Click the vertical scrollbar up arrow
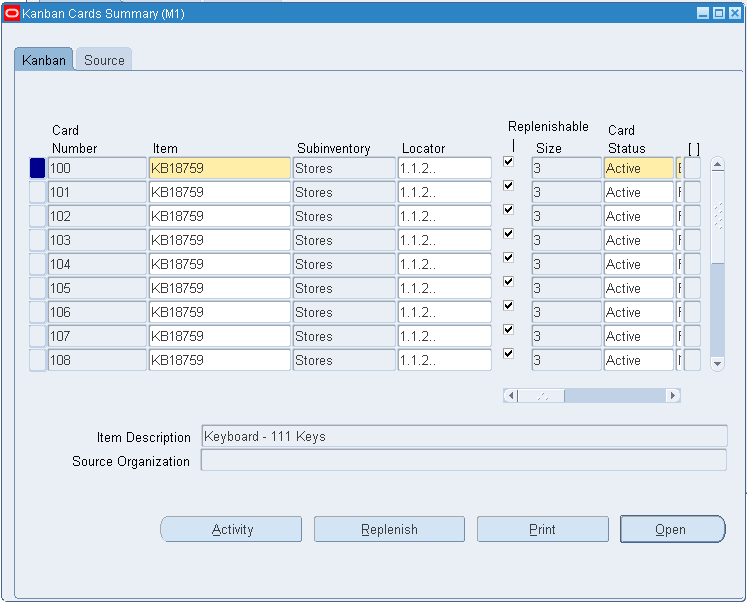The image size is (747, 604). 717,165
